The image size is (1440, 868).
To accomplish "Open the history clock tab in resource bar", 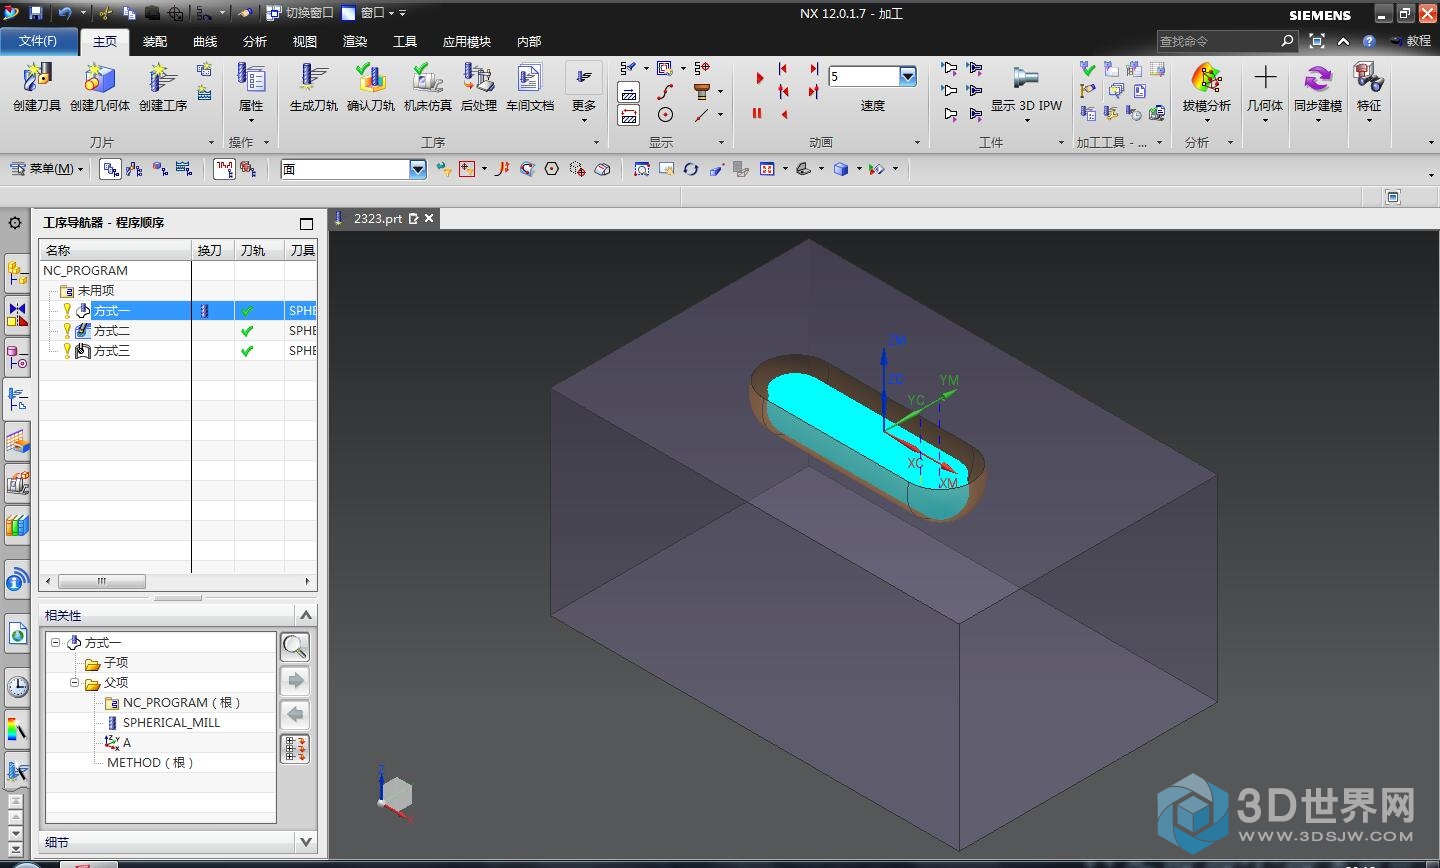I will point(17,687).
